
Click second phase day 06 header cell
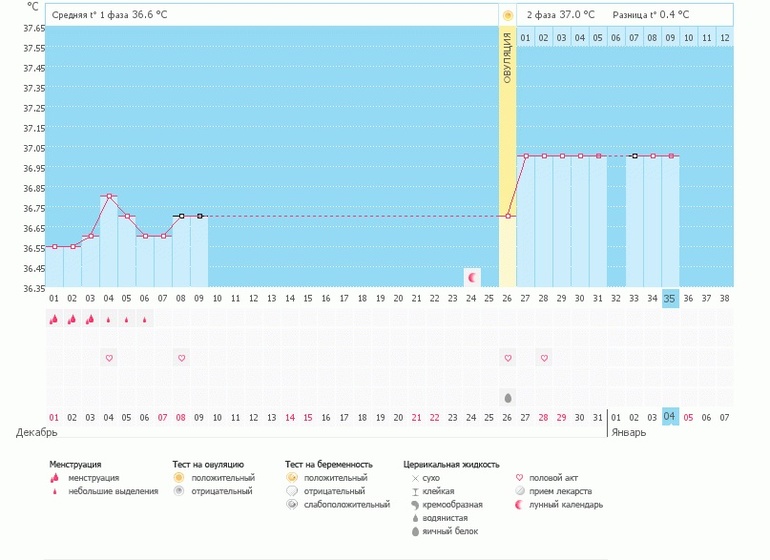coord(616,37)
